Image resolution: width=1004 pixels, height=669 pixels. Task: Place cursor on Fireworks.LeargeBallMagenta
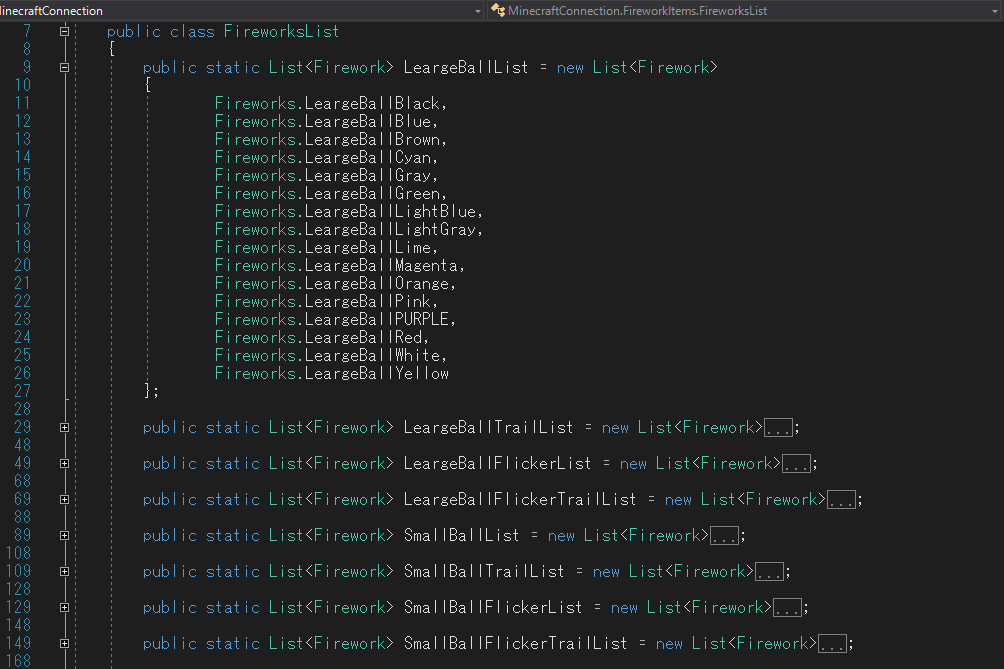(336, 265)
